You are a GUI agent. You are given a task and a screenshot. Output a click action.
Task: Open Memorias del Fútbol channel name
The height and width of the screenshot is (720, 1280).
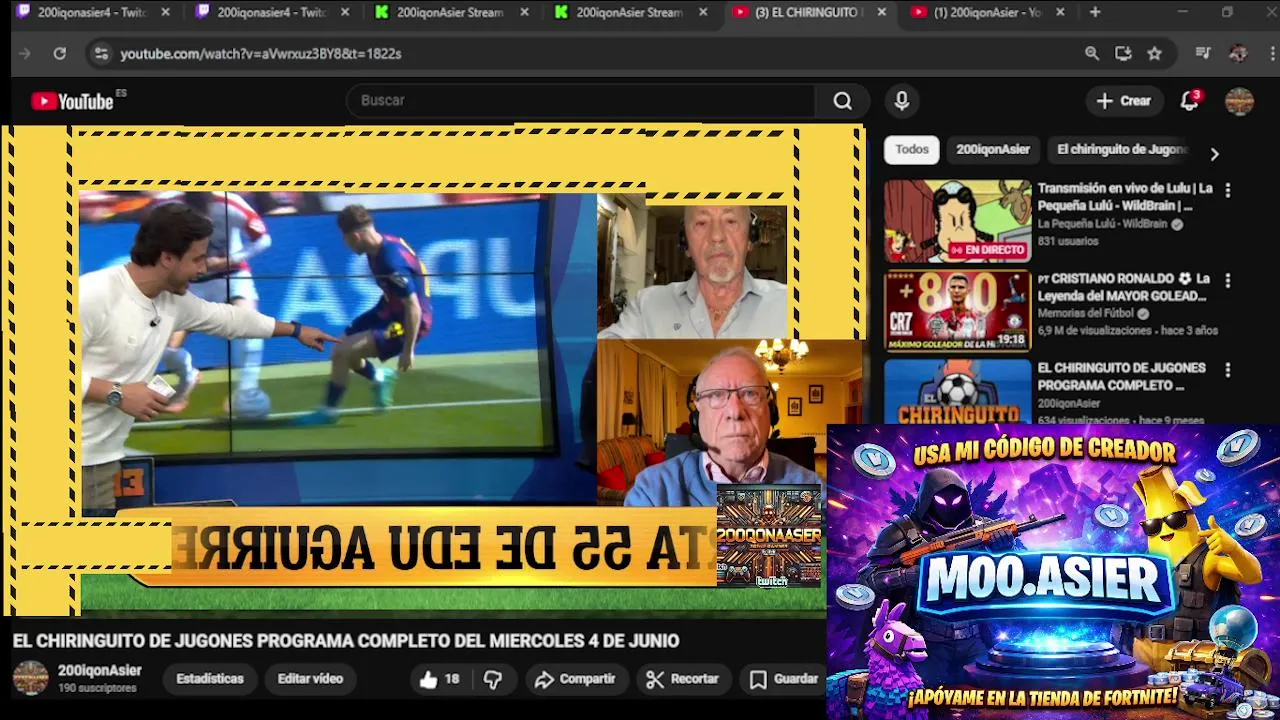pyautogui.click(x=1086, y=313)
